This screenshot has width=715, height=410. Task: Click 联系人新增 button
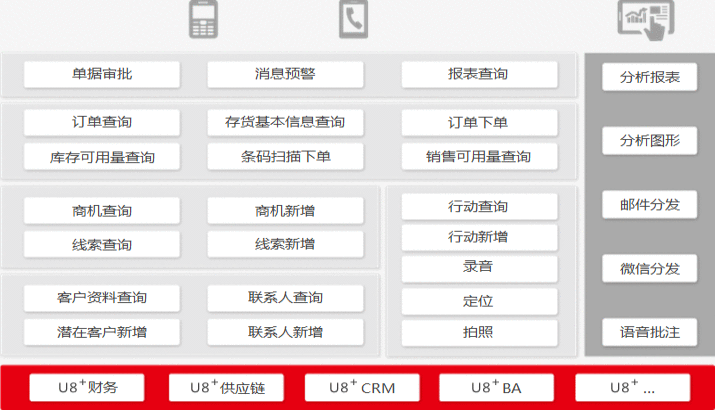click(285, 332)
